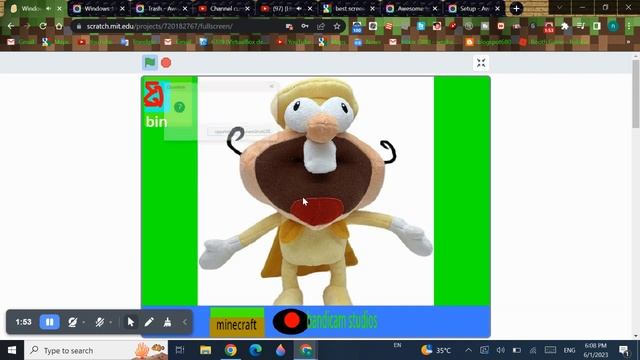Click the plush toy image on stage
The height and width of the screenshot is (360, 640).
tap(316, 191)
